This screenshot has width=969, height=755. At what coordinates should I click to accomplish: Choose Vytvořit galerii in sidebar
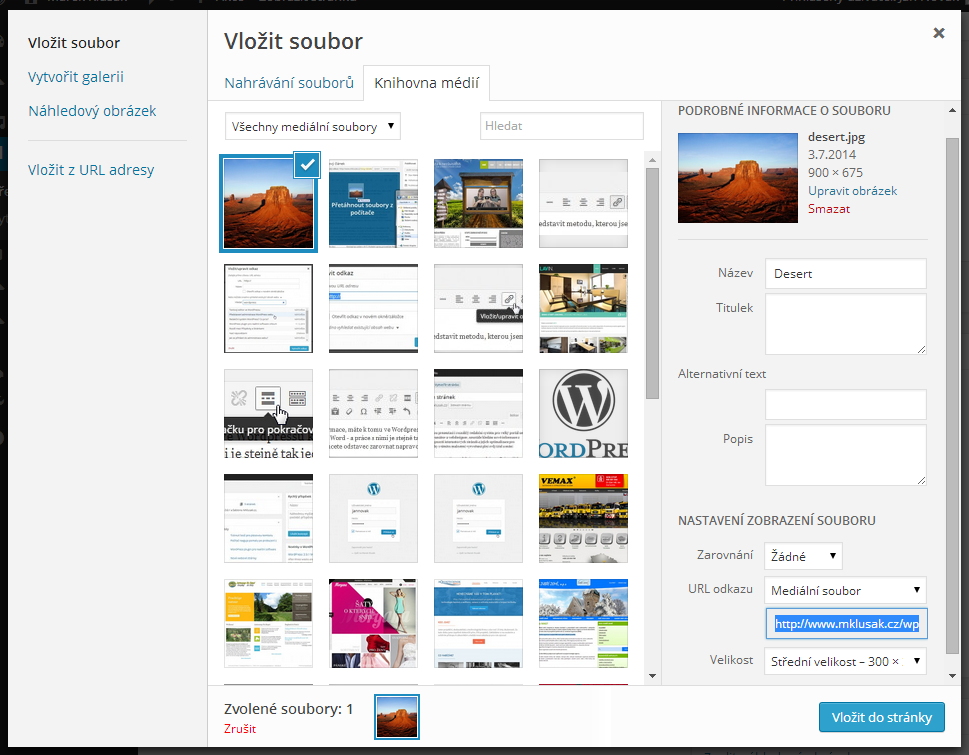[76, 77]
